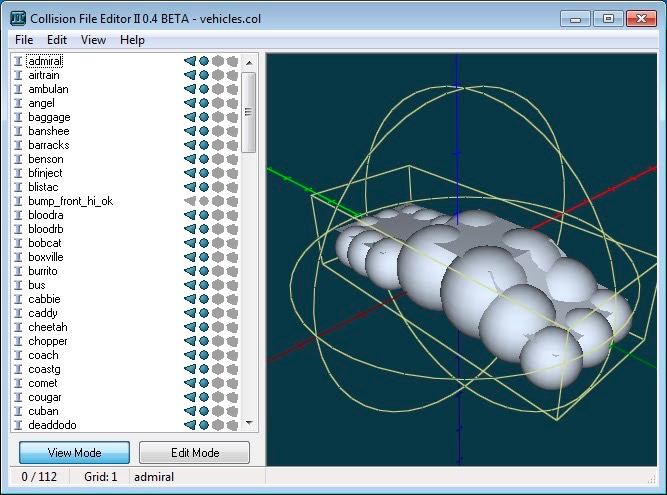Click the last gray icon in admiral row
The width and height of the screenshot is (667, 495).
coord(232,61)
